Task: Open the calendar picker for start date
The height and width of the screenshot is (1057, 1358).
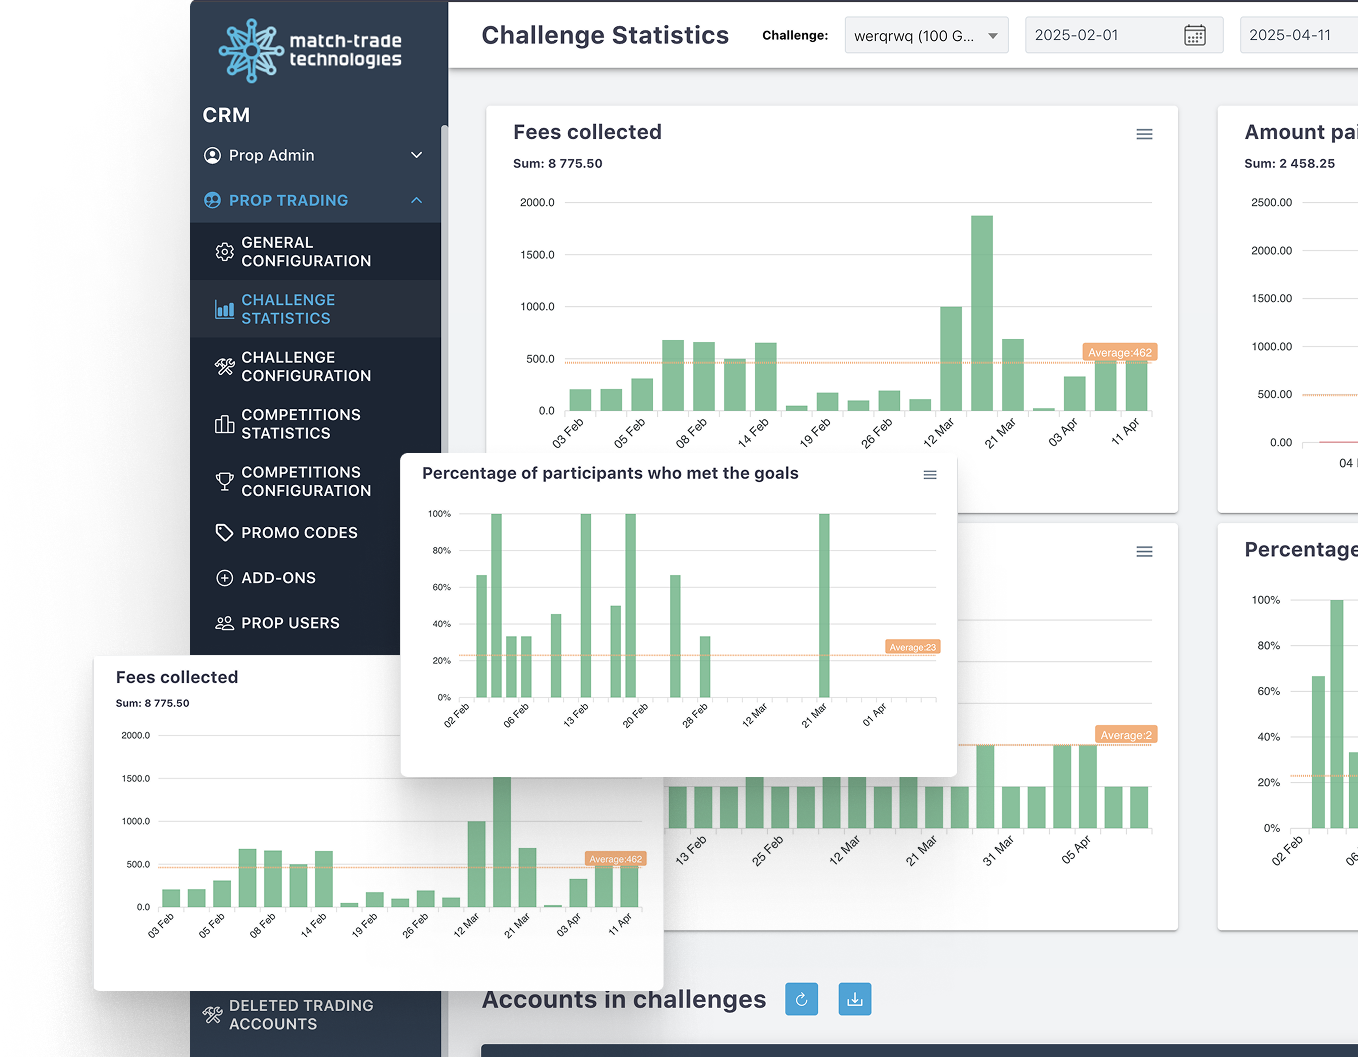Action: click(1194, 36)
